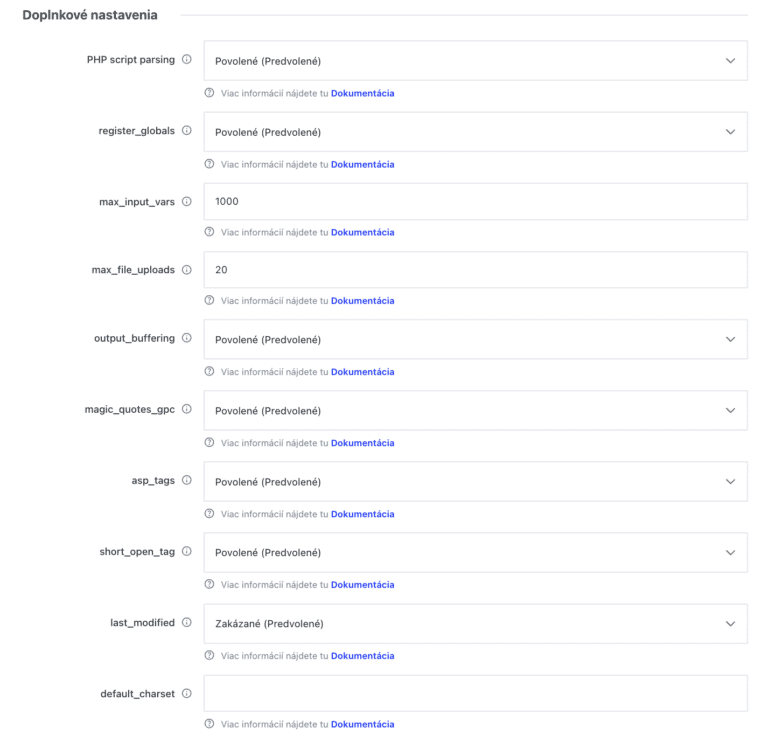Click info icon next to output_buffering
The height and width of the screenshot is (749, 783).
(x=187, y=338)
